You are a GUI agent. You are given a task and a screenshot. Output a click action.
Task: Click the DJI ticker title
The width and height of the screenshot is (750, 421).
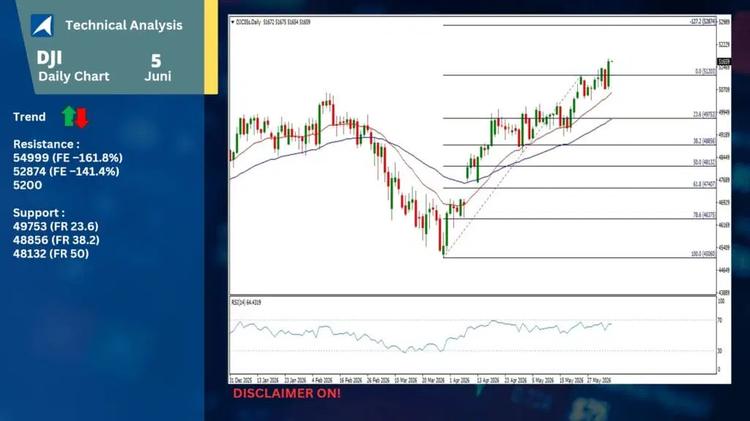tap(49, 58)
